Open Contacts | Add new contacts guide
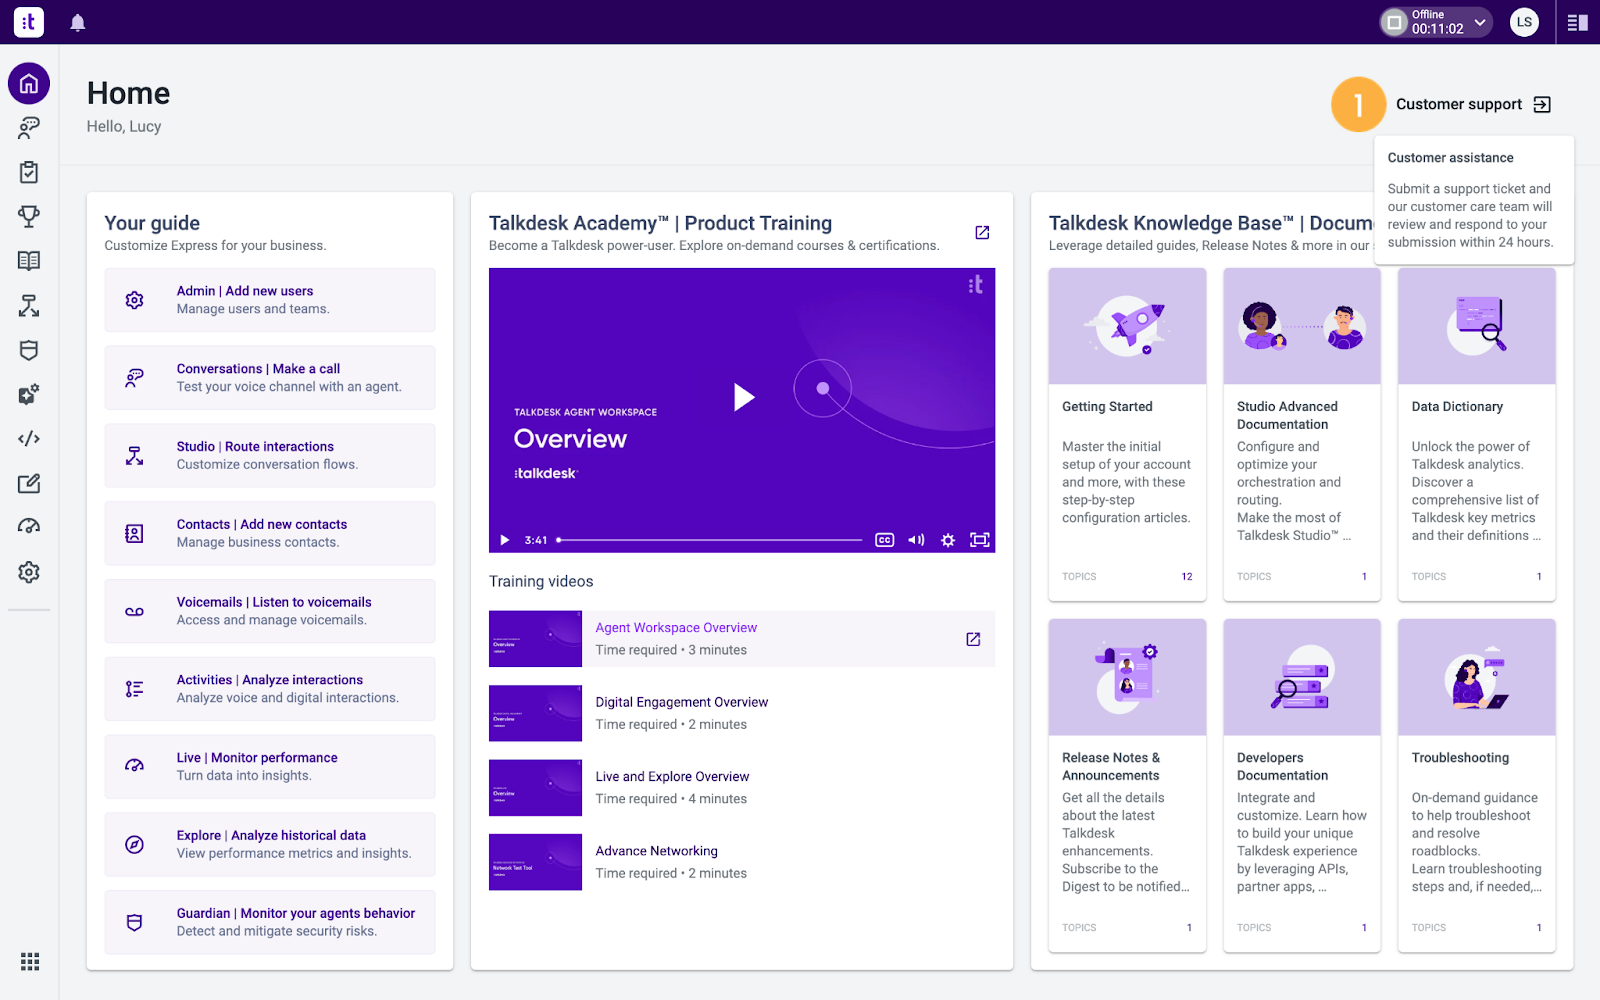 [x=270, y=533]
